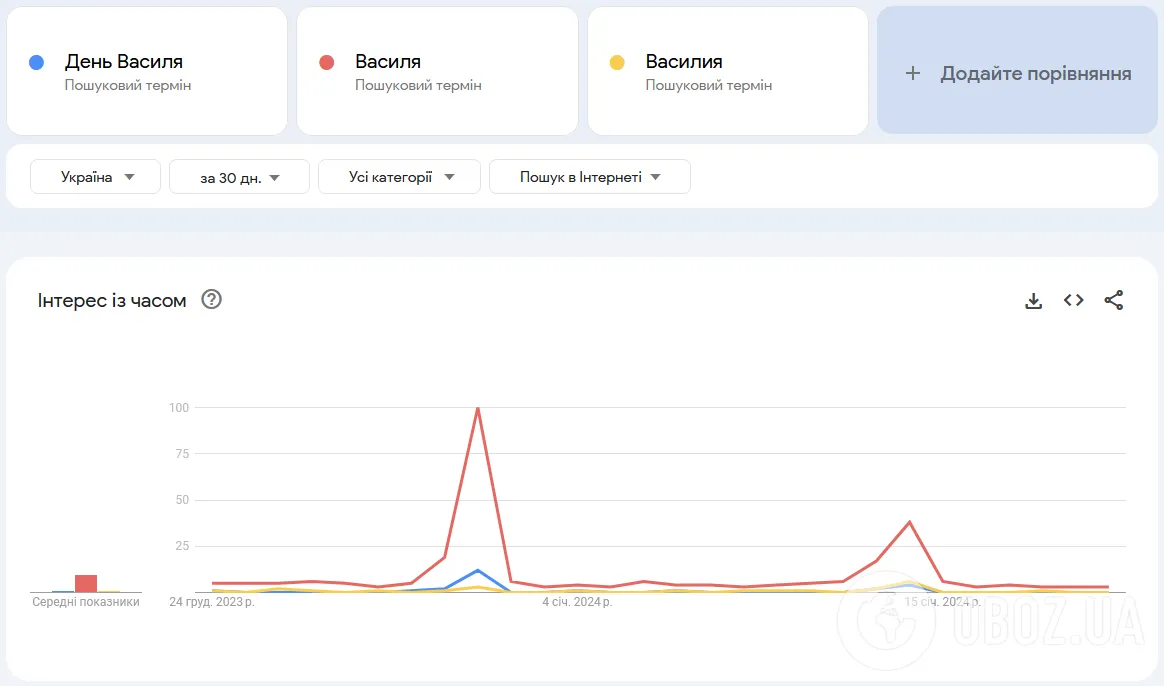Viewport: 1164px width, 686px height.
Task: Open the за 30 дн. time range dropdown
Action: (239, 177)
